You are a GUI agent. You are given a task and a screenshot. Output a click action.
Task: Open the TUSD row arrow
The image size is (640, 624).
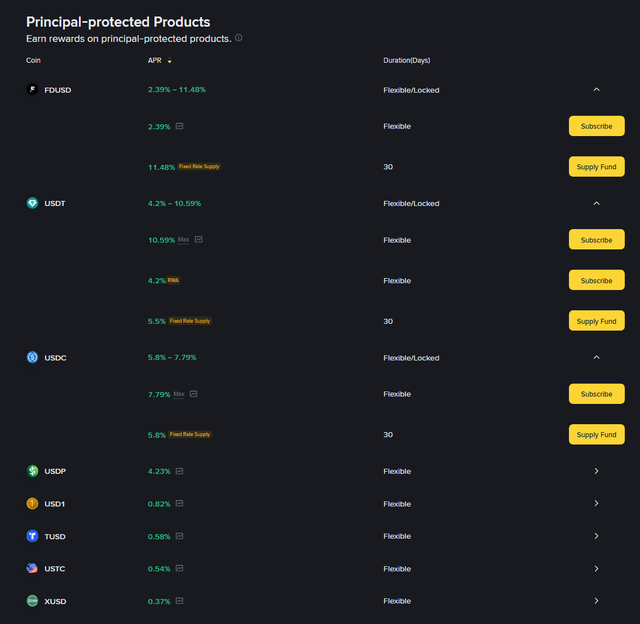coord(596,536)
